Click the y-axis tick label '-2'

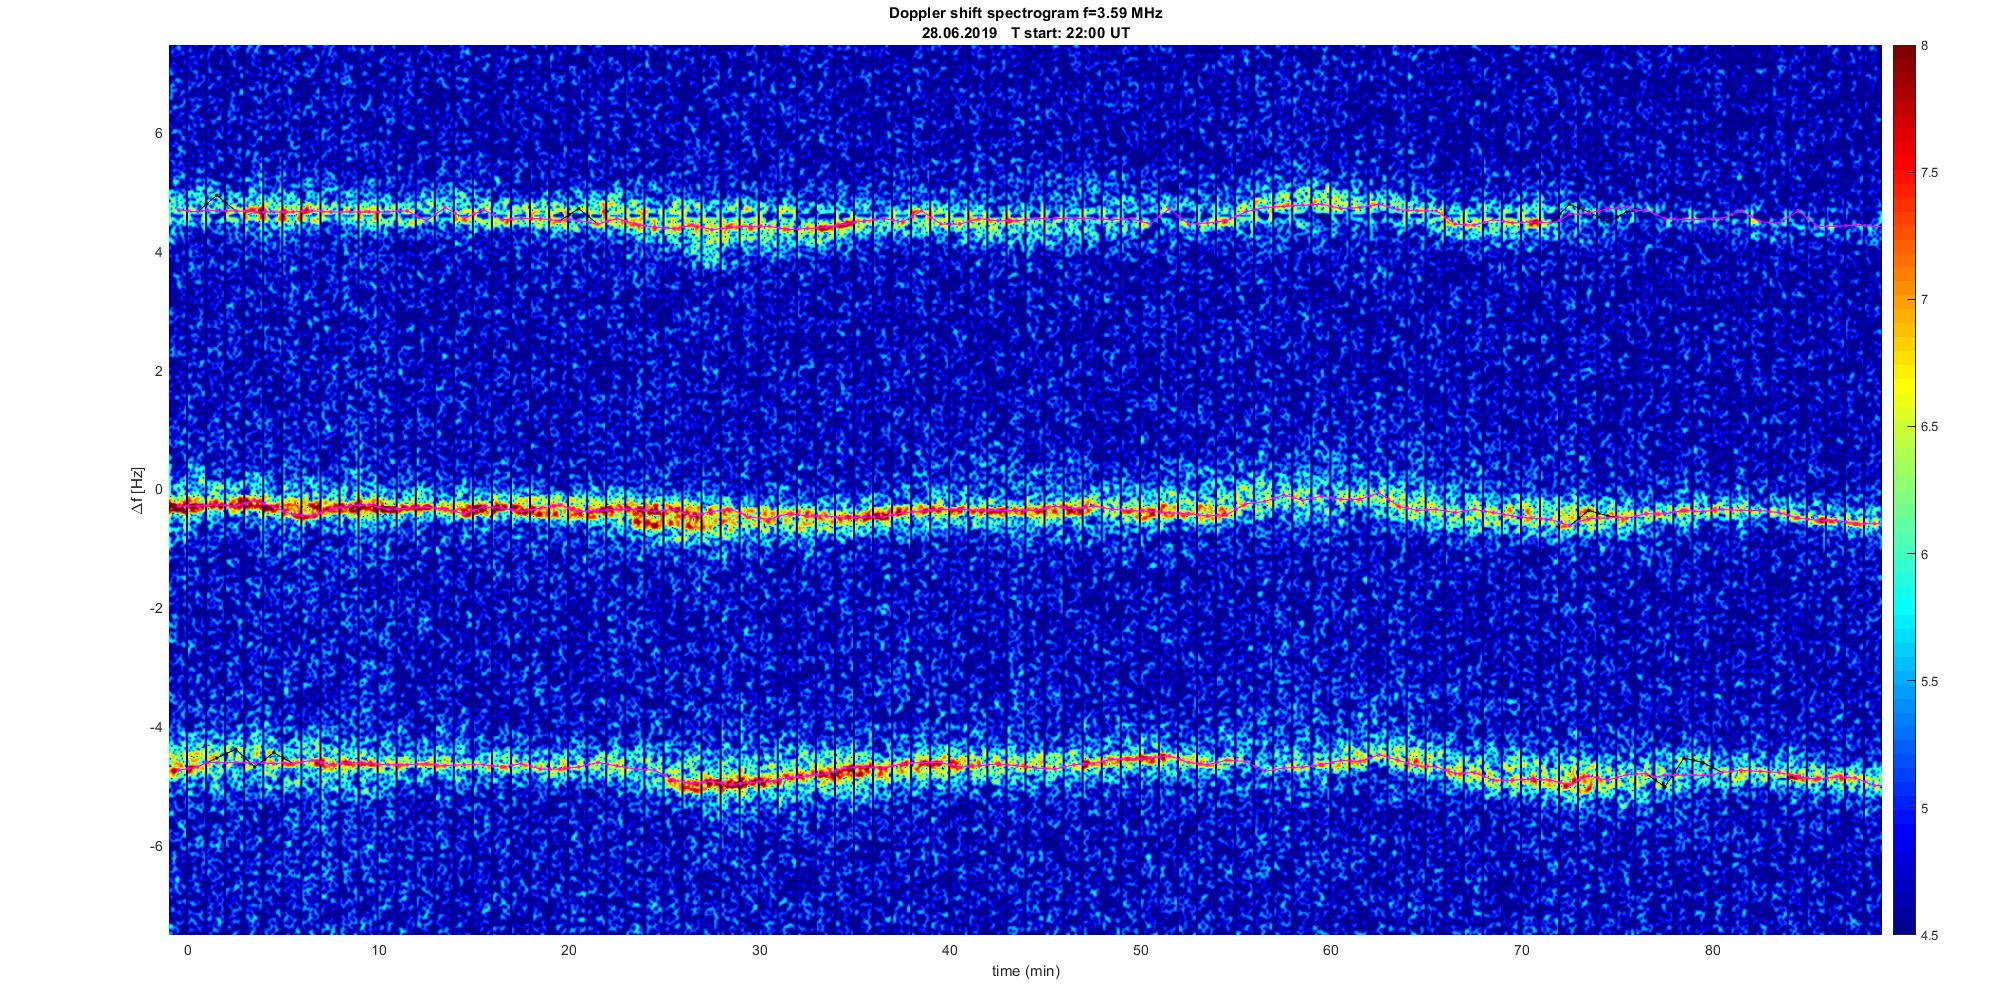pos(156,609)
